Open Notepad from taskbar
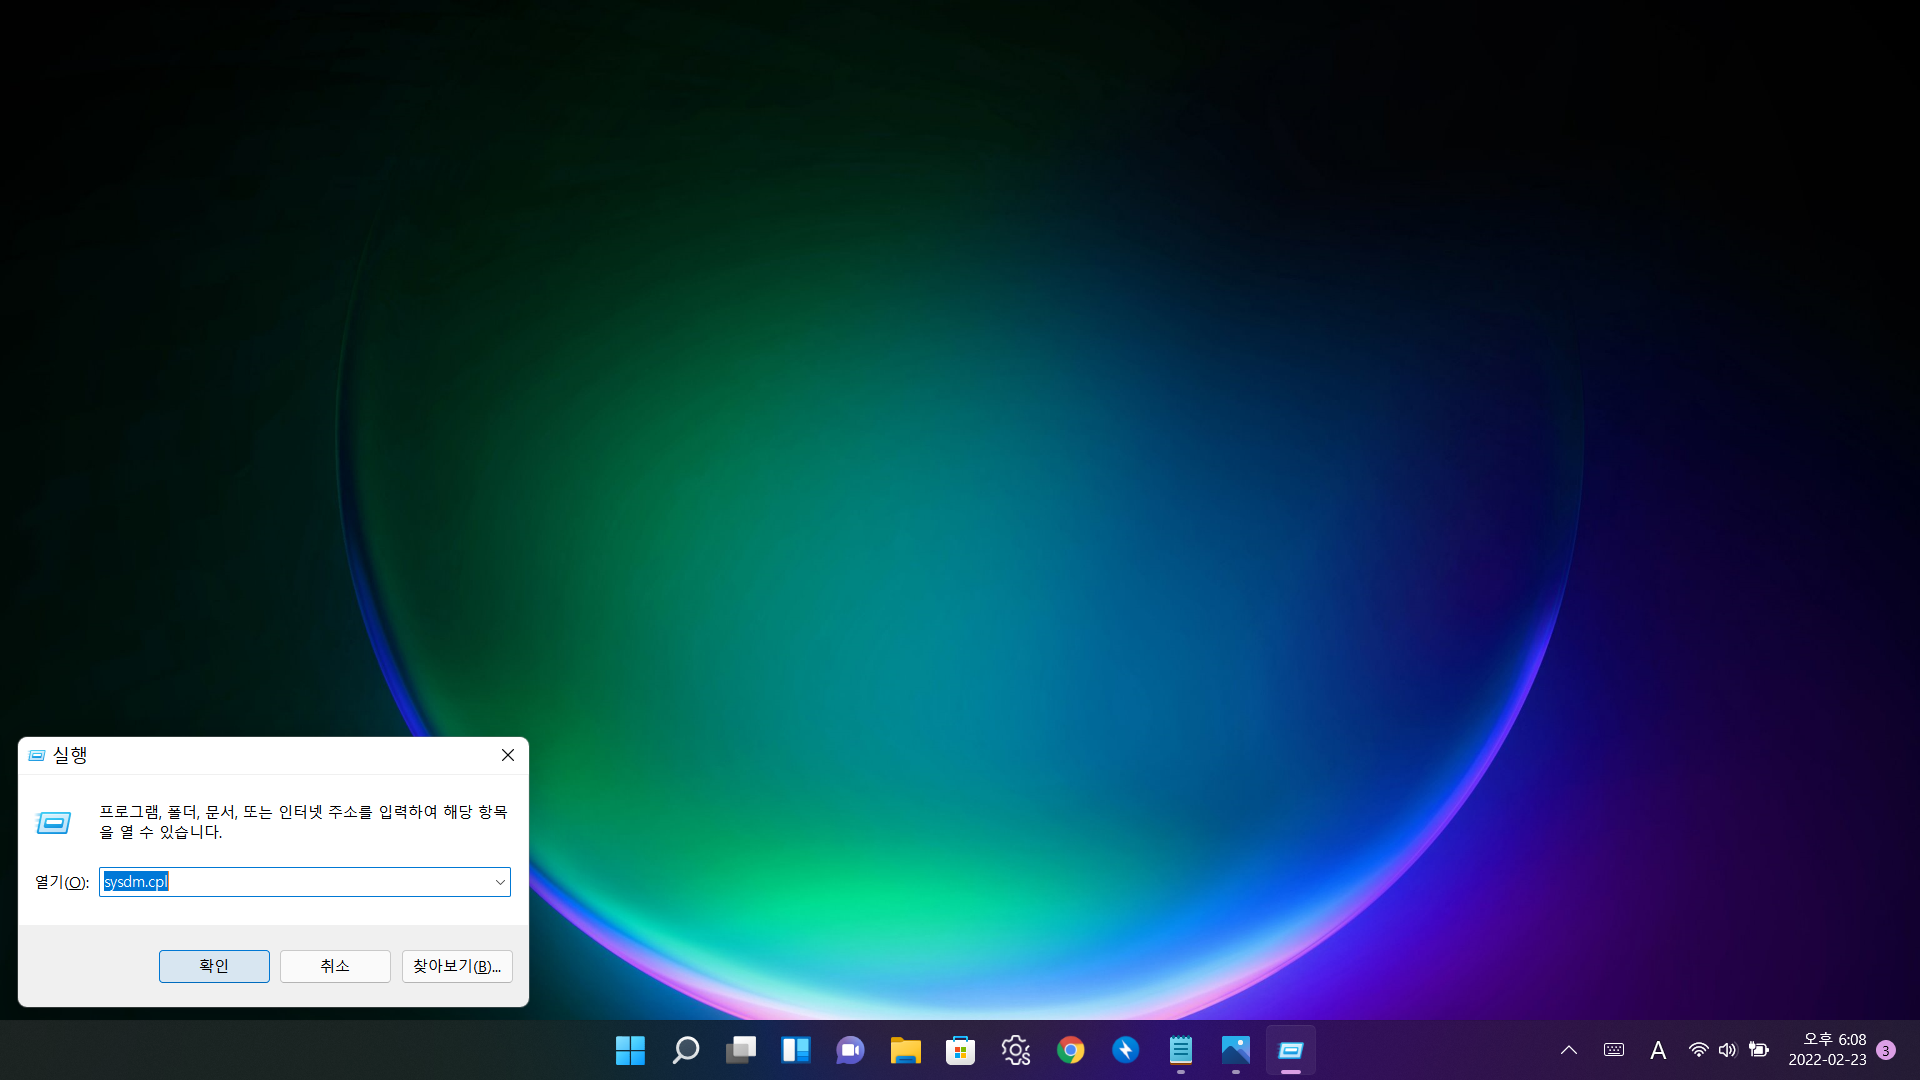Screen dimensions: 1920x1080 click(x=1180, y=1050)
